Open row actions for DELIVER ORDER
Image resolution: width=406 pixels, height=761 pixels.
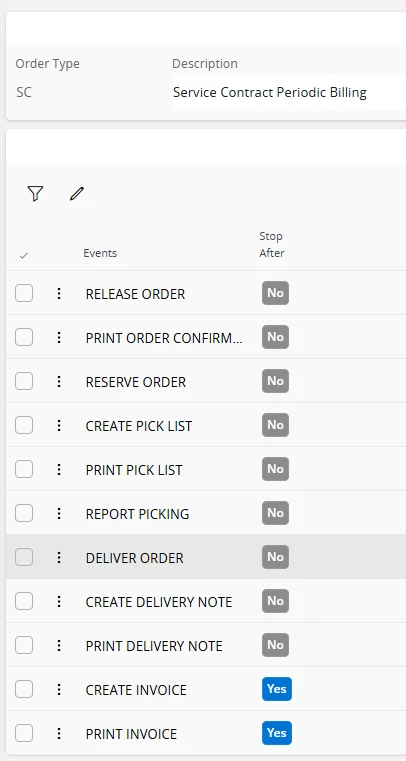click(x=59, y=557)
